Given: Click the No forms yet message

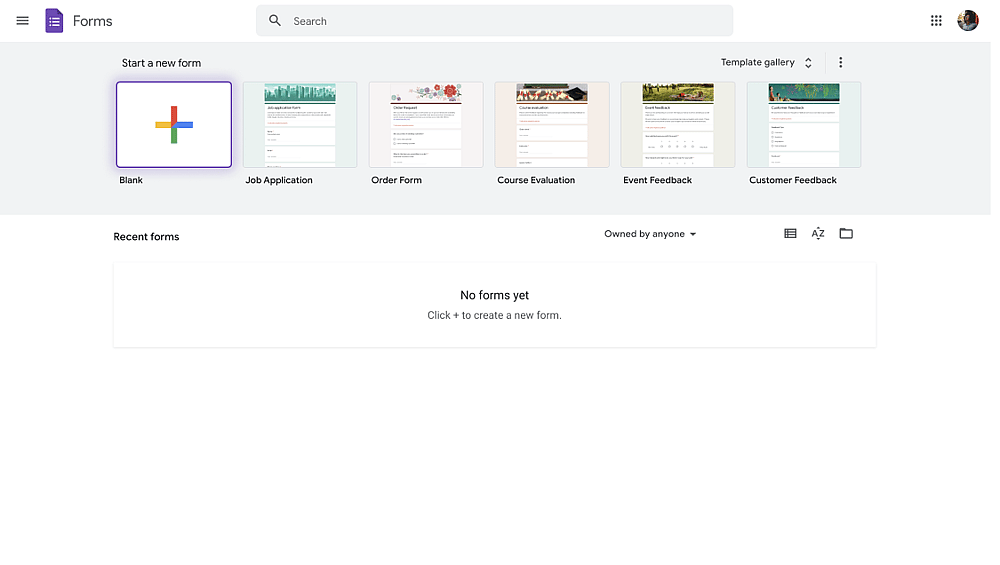Looking at the screenshot, I should [x=495, y=295].
